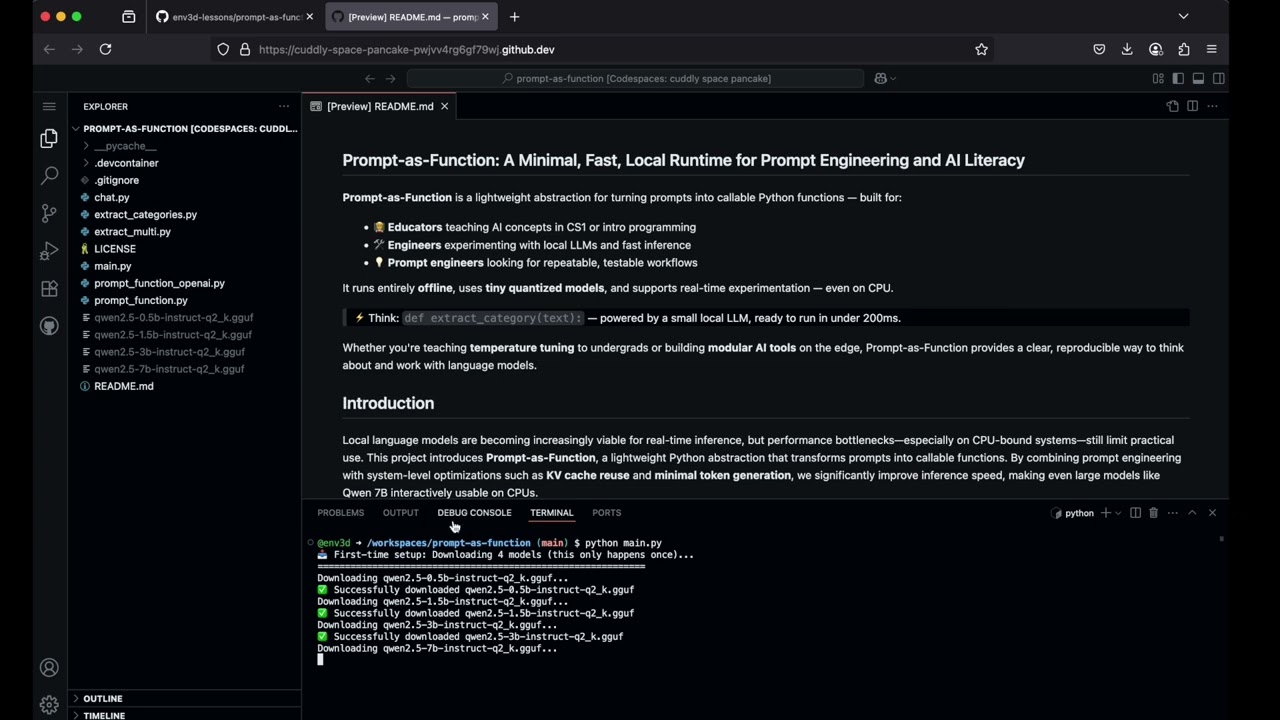
Task: Open the GitHub view in activity bar
Action: click(x=49, y=326)
